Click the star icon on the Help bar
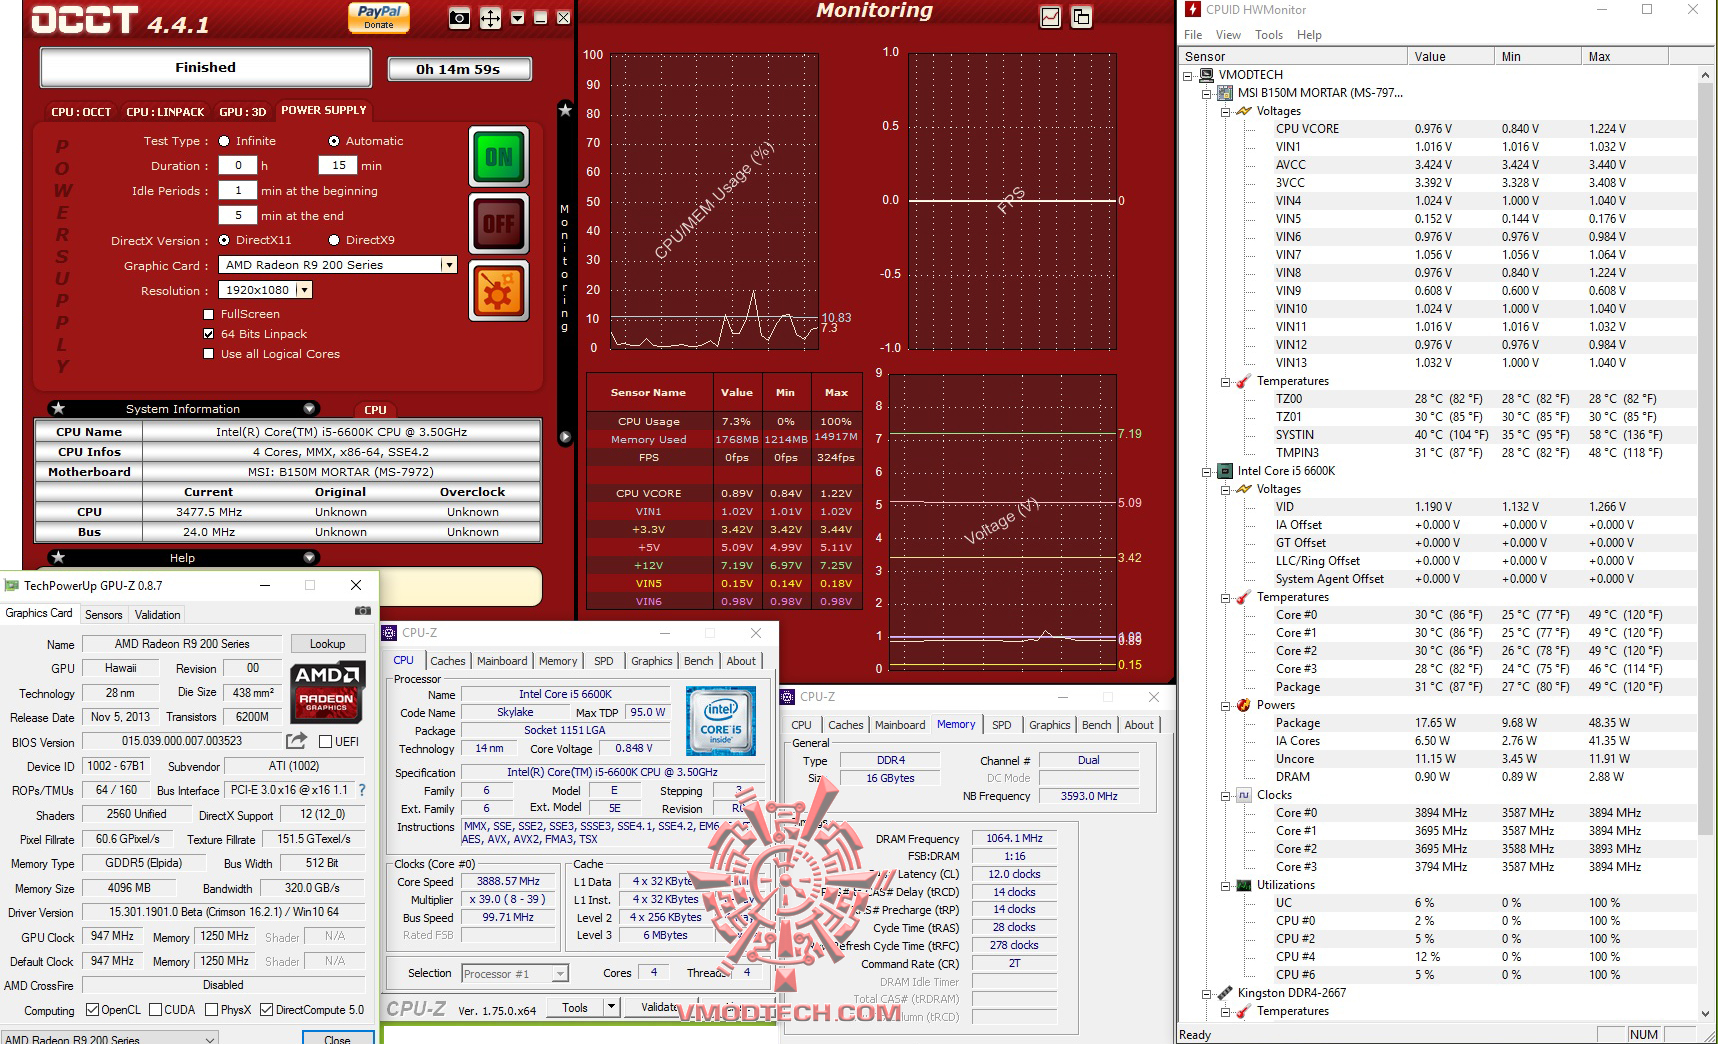 click(x=58, y=557)
